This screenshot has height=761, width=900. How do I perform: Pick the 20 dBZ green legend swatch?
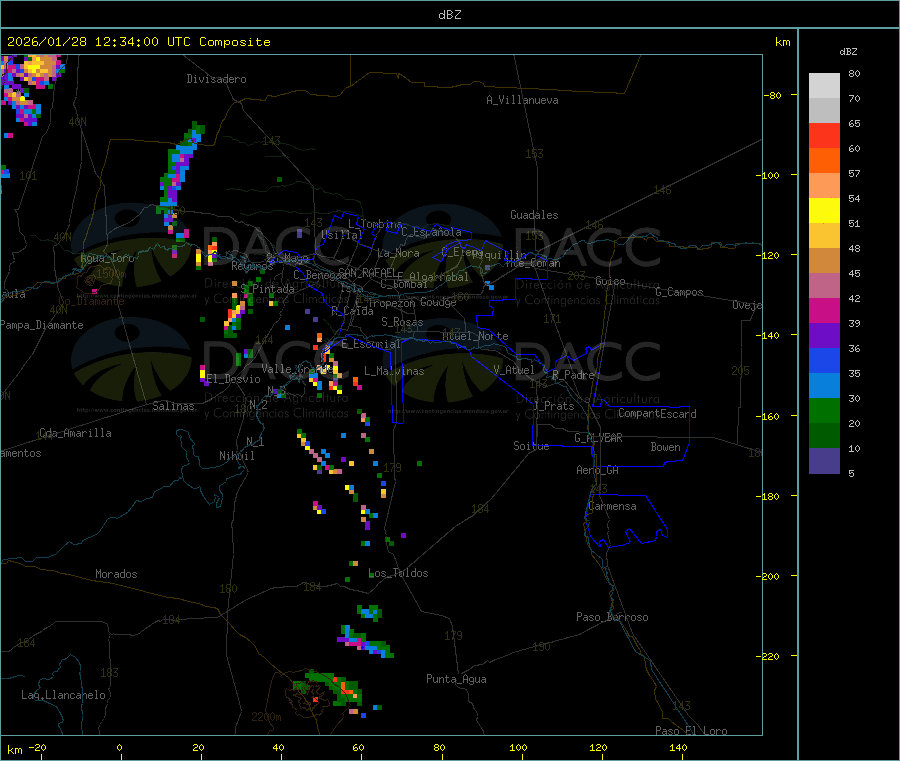coord(824,410)
